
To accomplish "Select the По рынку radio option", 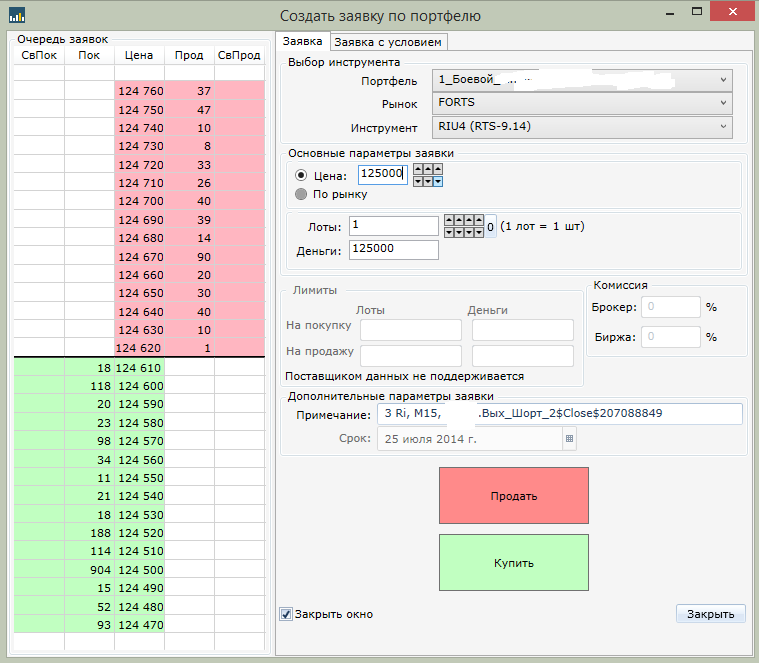I will click(302, 194).
